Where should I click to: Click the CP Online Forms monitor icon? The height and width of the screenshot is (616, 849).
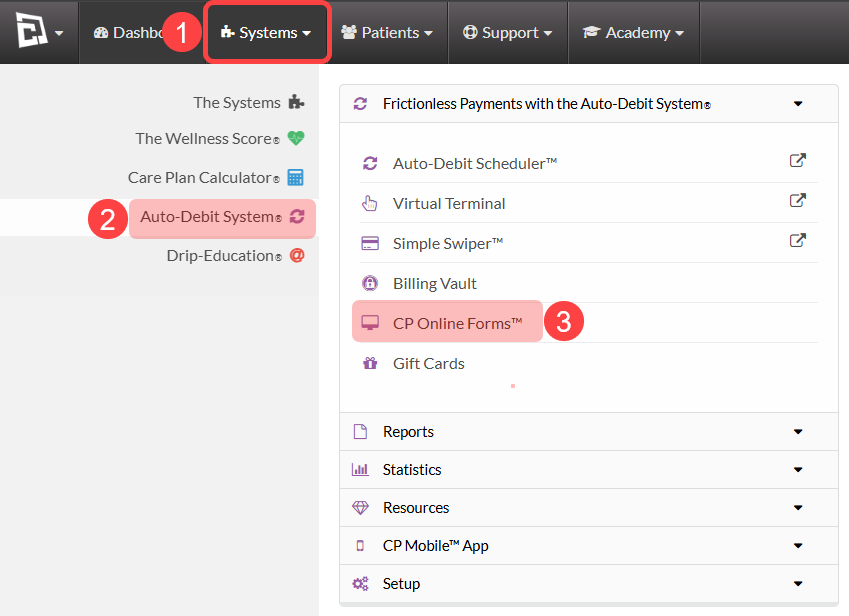[370, 323]
